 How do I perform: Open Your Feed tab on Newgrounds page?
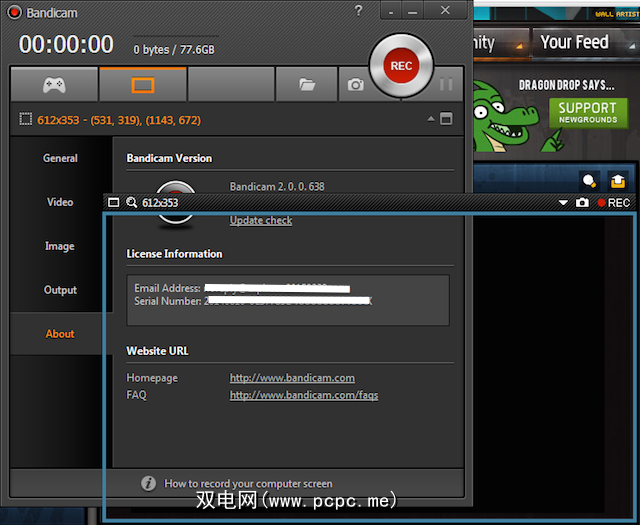575,42
